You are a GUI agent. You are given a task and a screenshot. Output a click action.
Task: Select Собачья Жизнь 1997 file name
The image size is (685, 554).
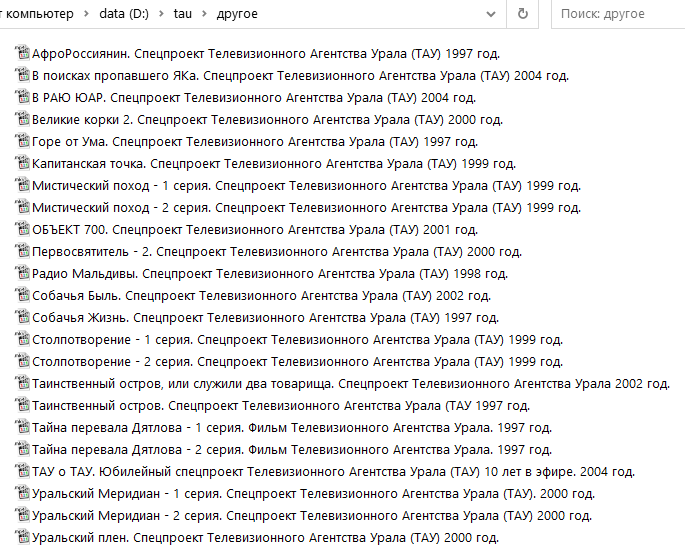pos(265,318)
